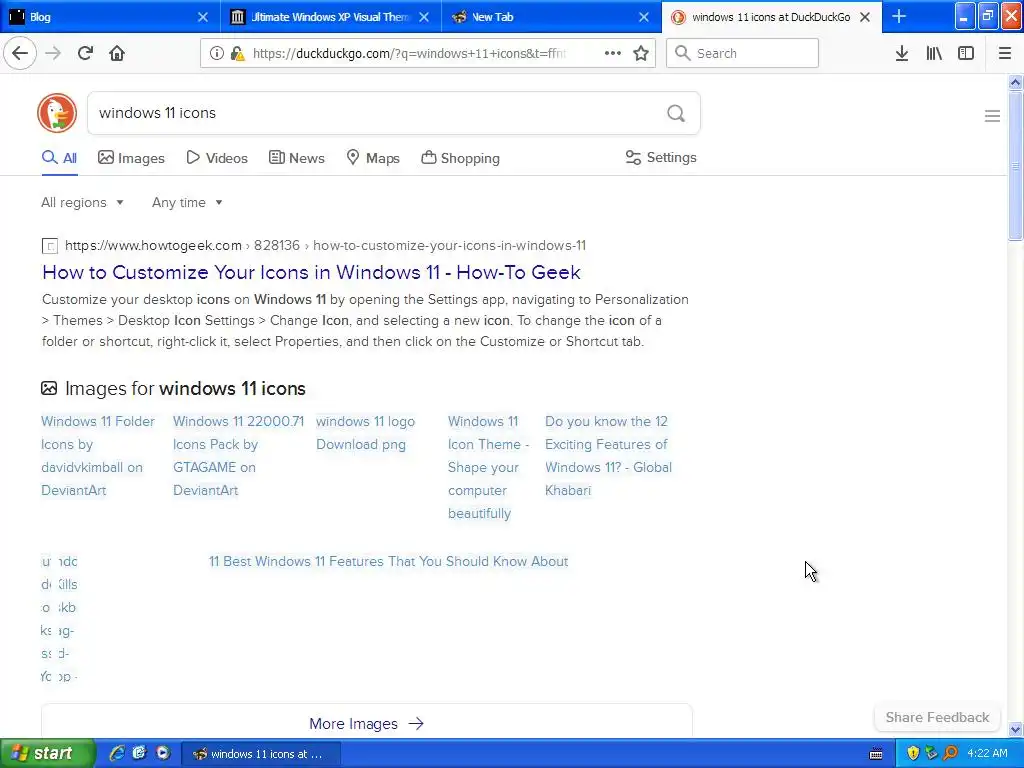Switch to News results
The height and width of the screenshot is (768, 1024).
click(296, 158)
